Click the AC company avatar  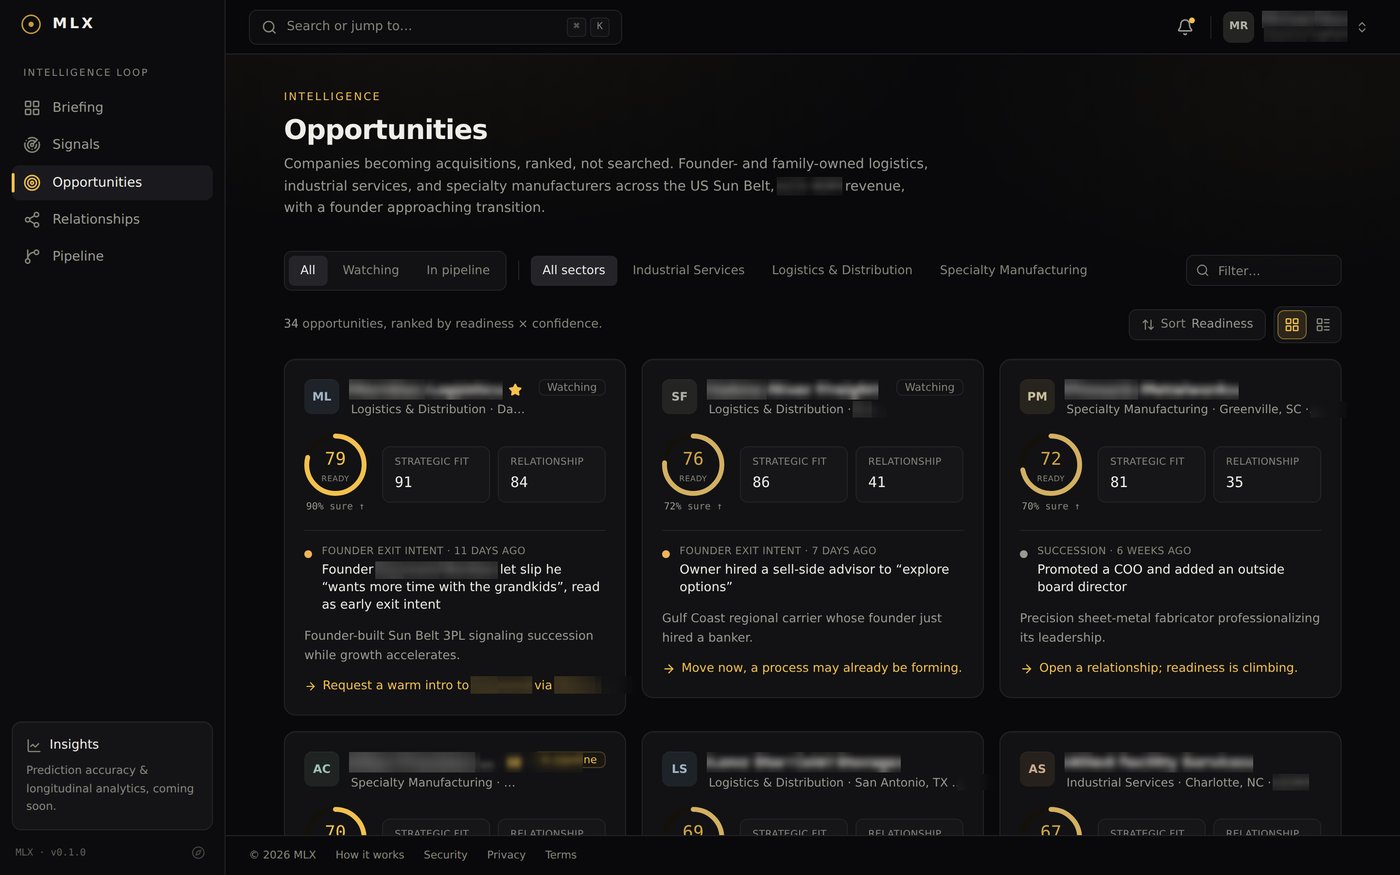pyautogui.click(x=322, y=769)
